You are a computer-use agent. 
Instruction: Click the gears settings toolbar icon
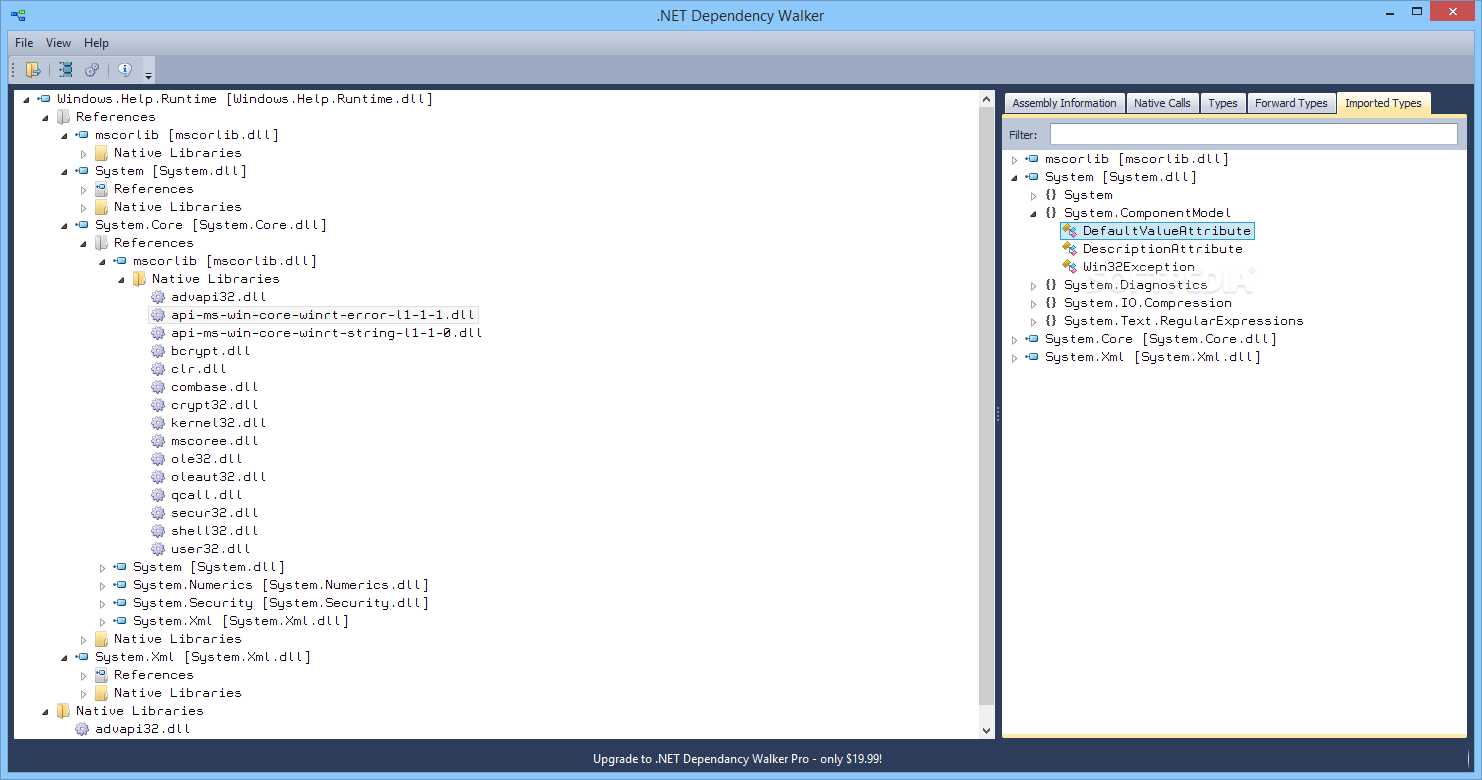click(92, 70)
